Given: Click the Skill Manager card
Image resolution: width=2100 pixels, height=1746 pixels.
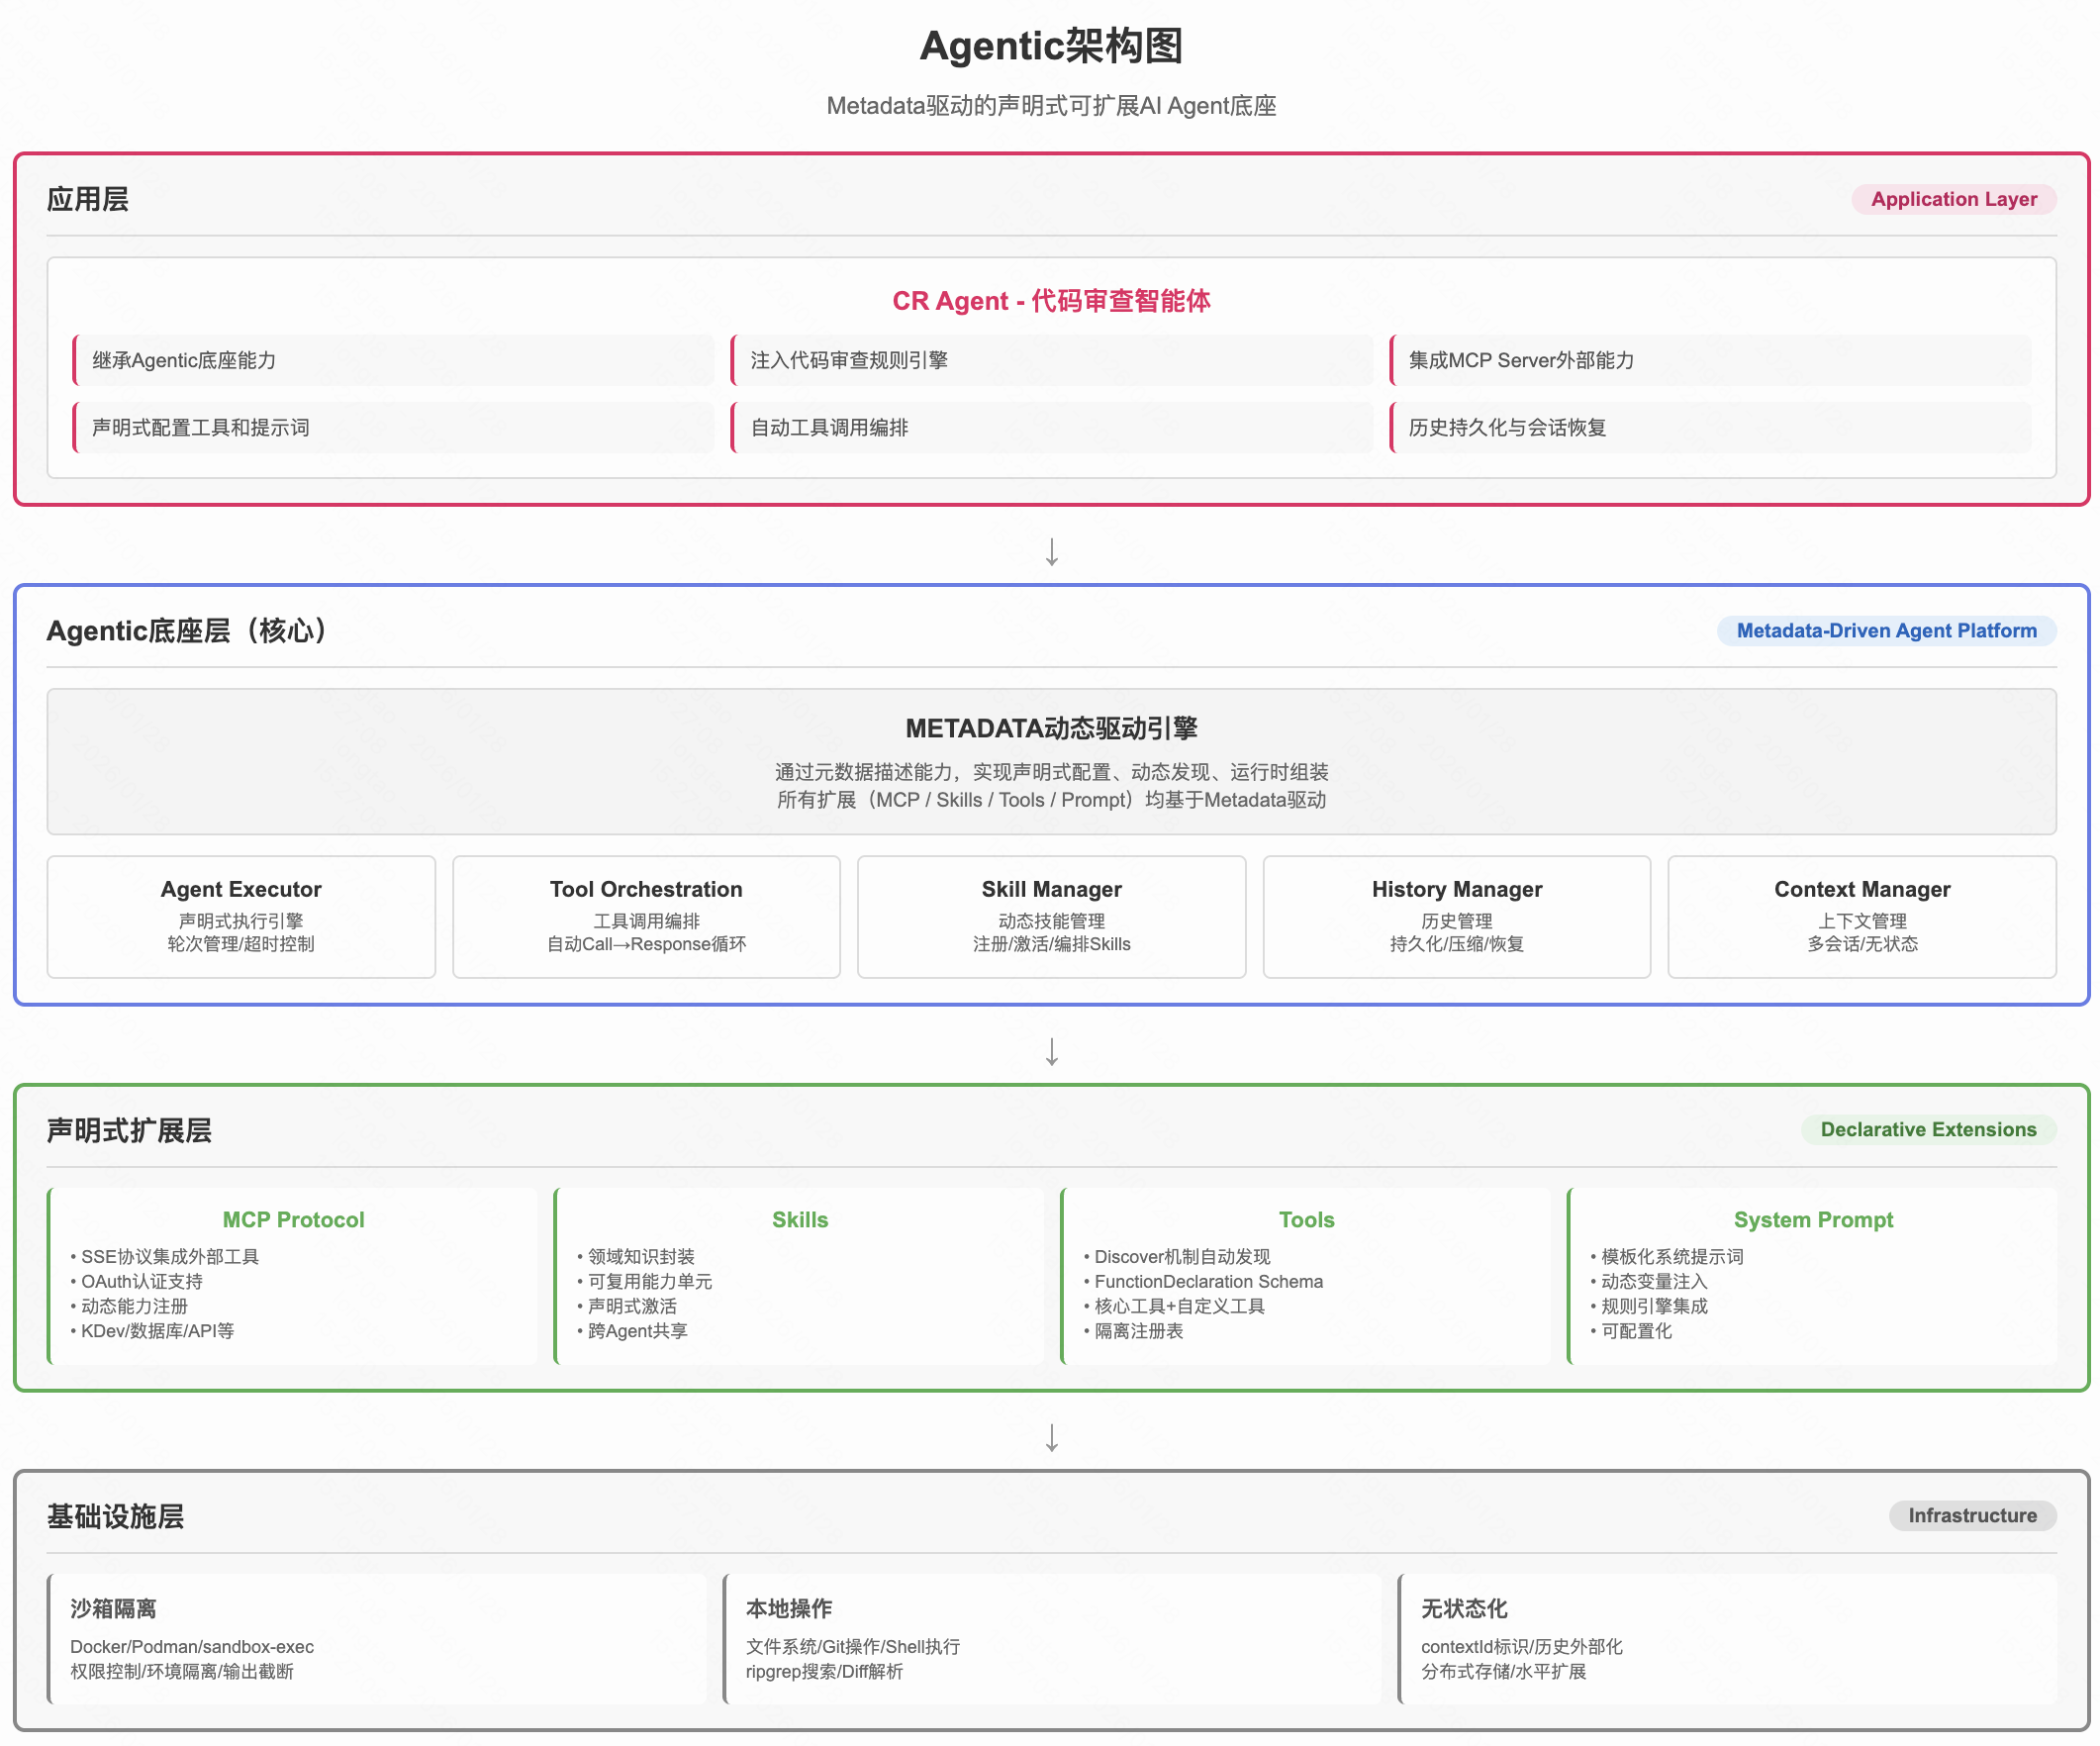Looking at the screenshot, I should click(1051, 916).
